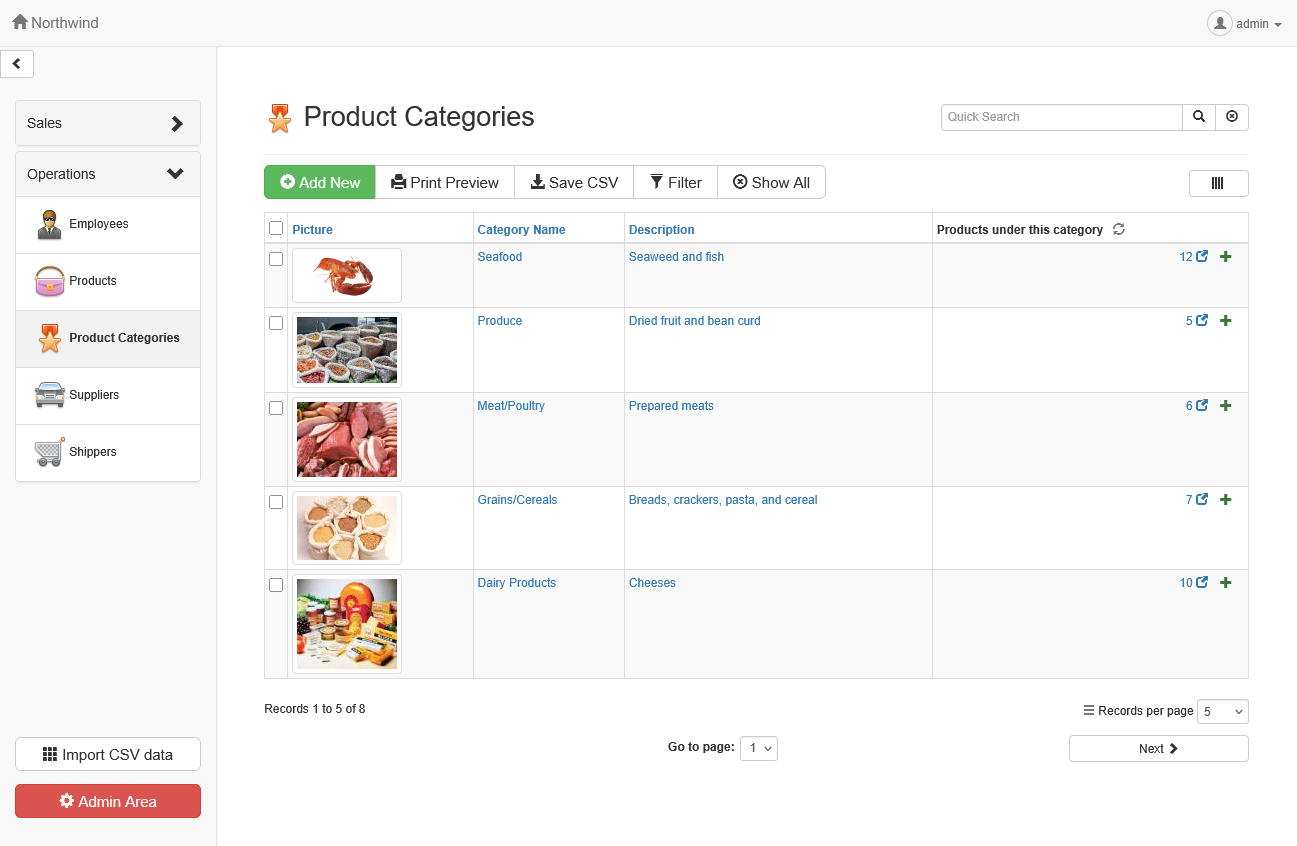Click the Shippers cart icon

click(x=48, y=452)
